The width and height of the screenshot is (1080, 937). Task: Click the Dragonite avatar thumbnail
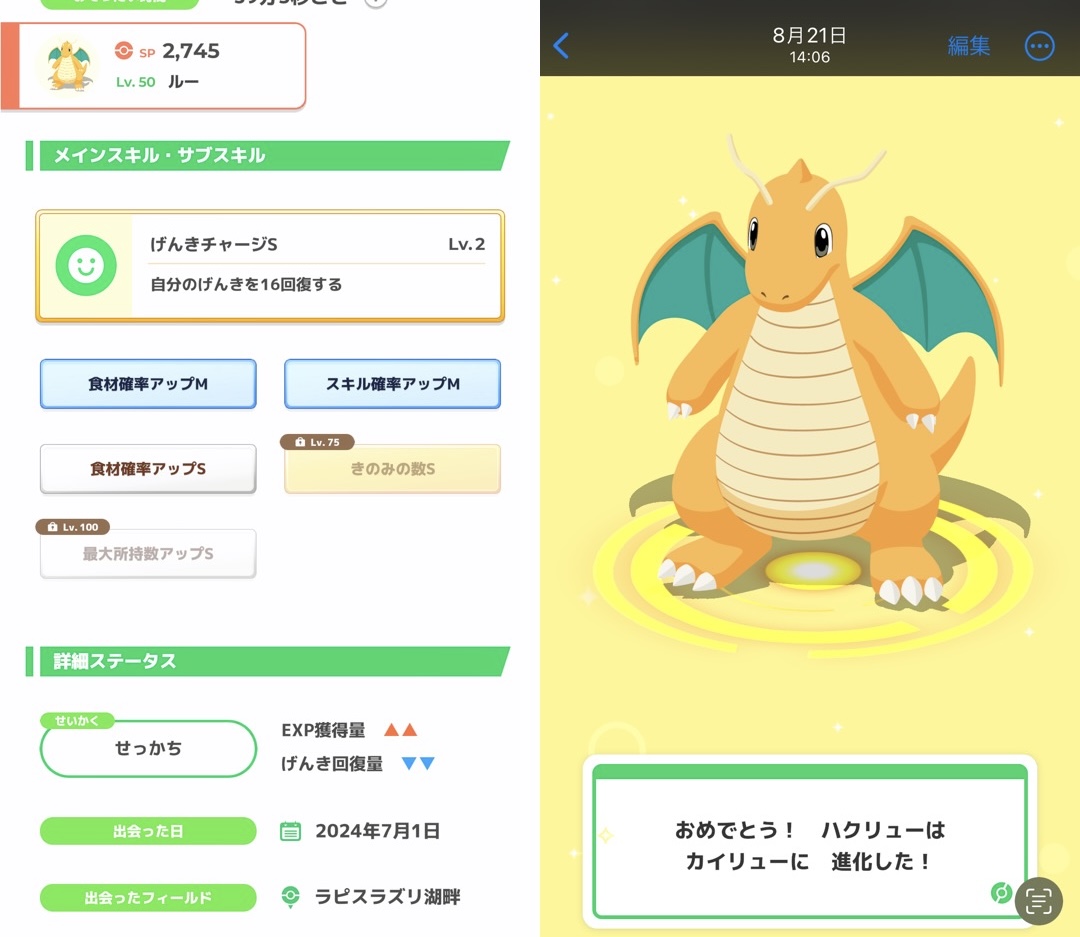tap(69, 66)
